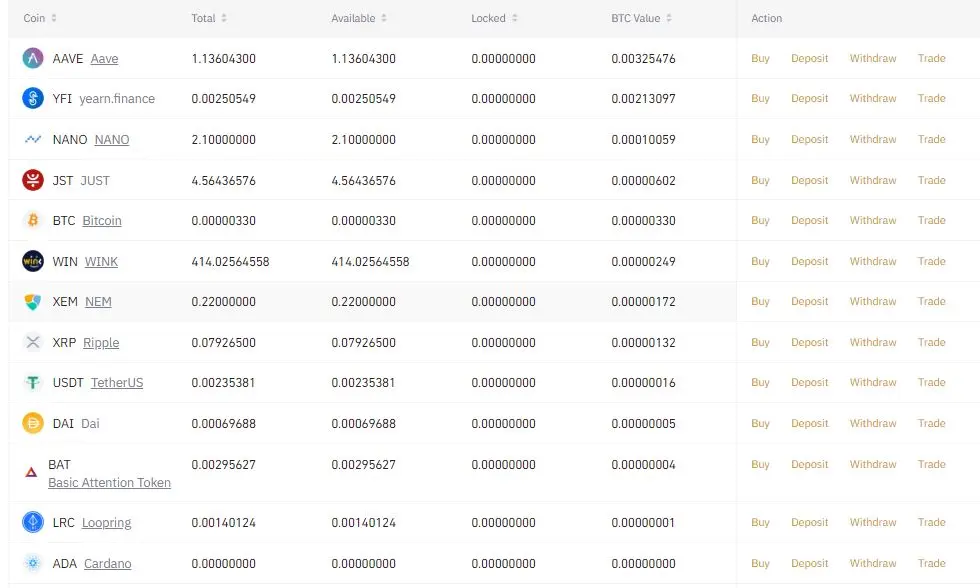The height and width of the screenshot is (588, 980).
Task: Withdraw YFI from its row
Action: pyautogui.click(x=872, y=98)
